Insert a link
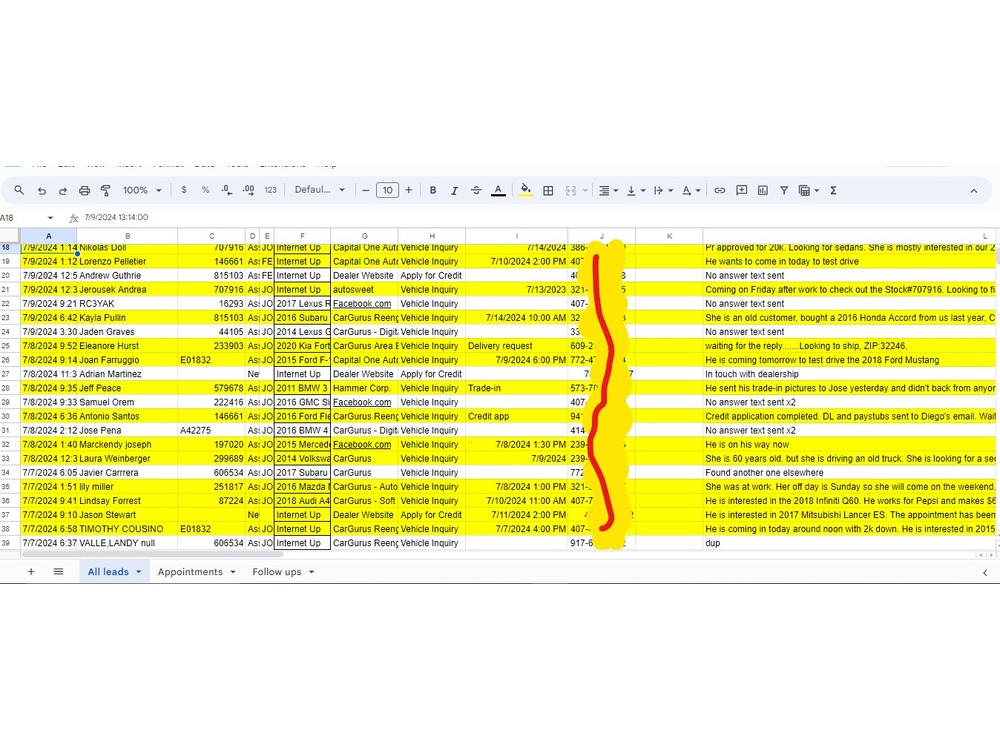This screenshot has height=750, width=1000. [x=719, y=190]
